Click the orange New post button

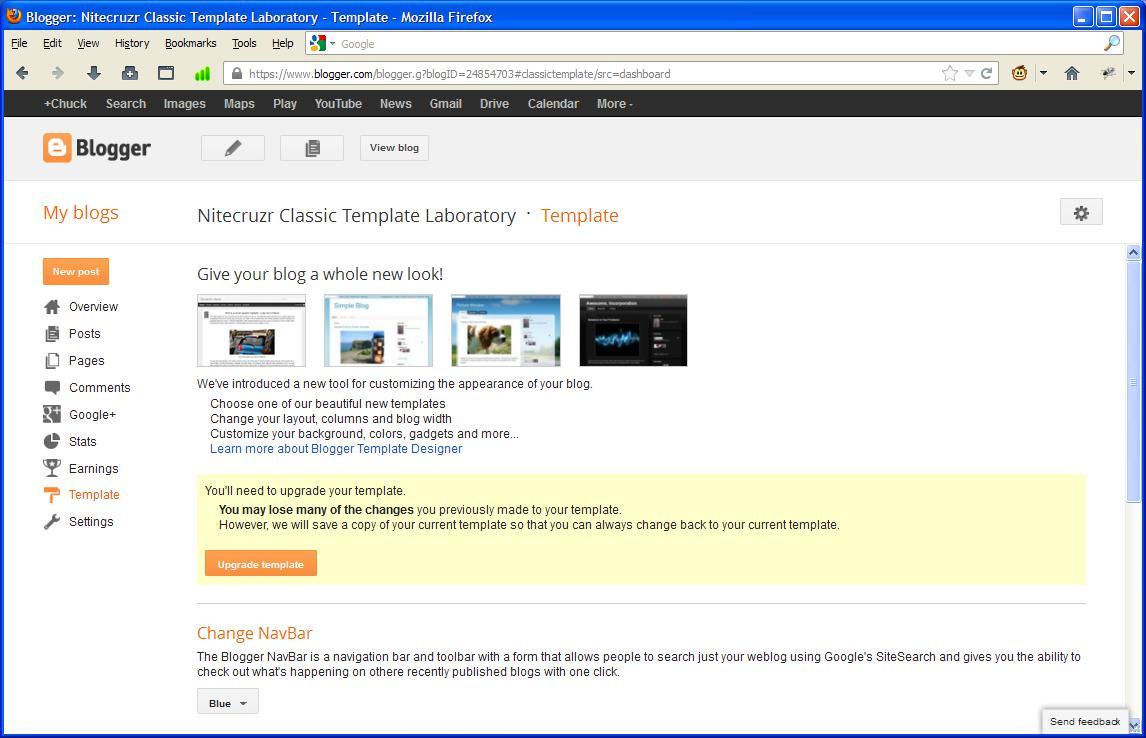point(76,271)
